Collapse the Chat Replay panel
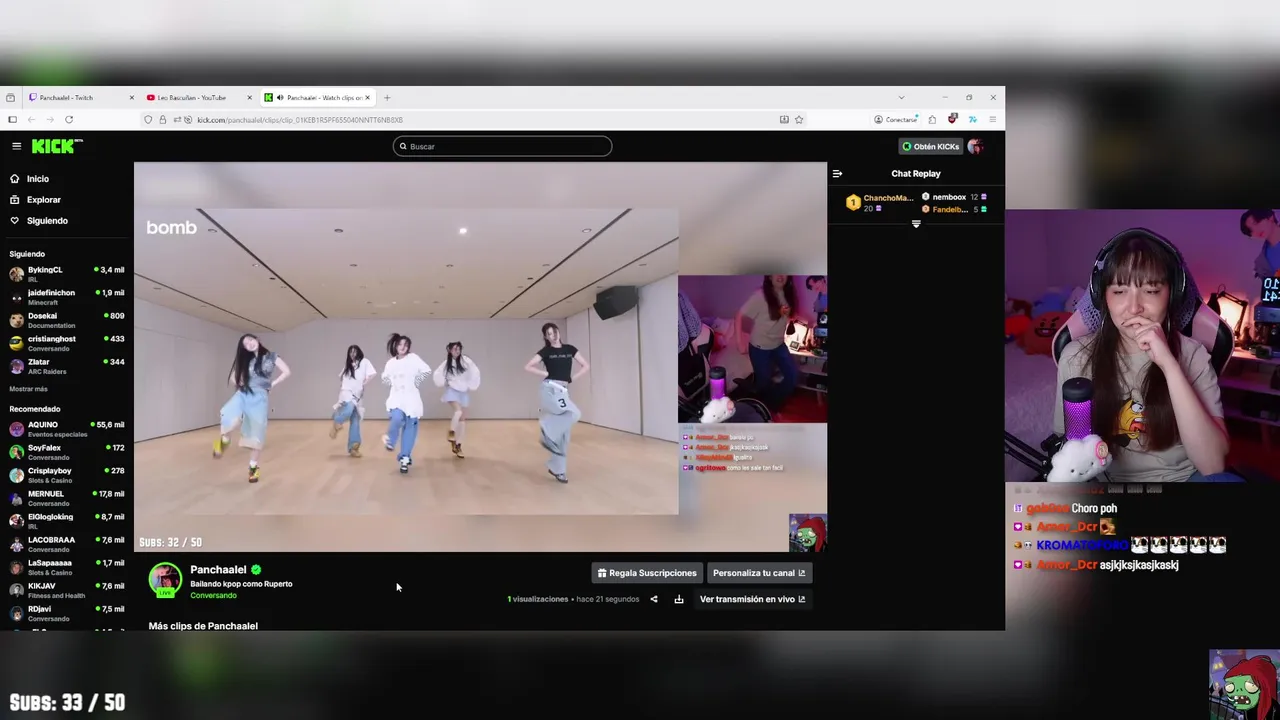This screenshot has width=1280, height=720. coord(837,174)
